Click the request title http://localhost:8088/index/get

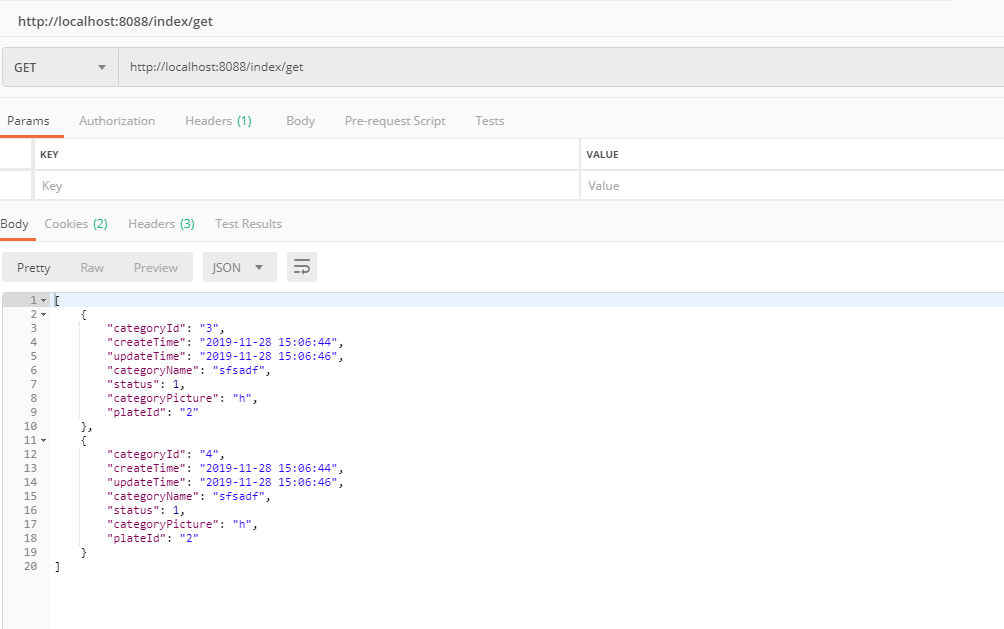pyautogui.click(x=115, y=21)
